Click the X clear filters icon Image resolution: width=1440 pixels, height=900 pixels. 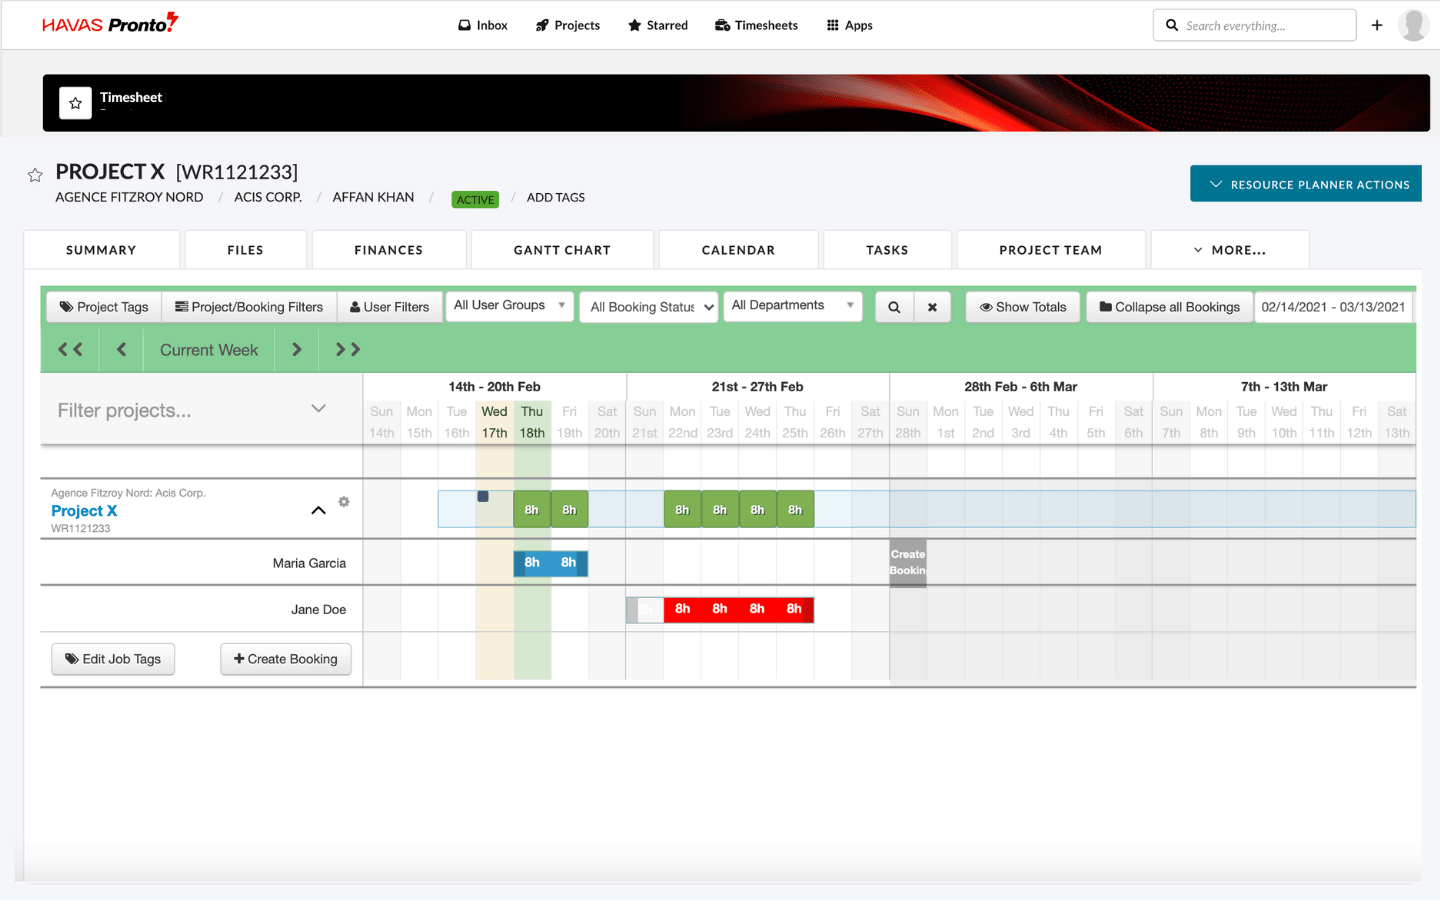(x=932, y=307)
